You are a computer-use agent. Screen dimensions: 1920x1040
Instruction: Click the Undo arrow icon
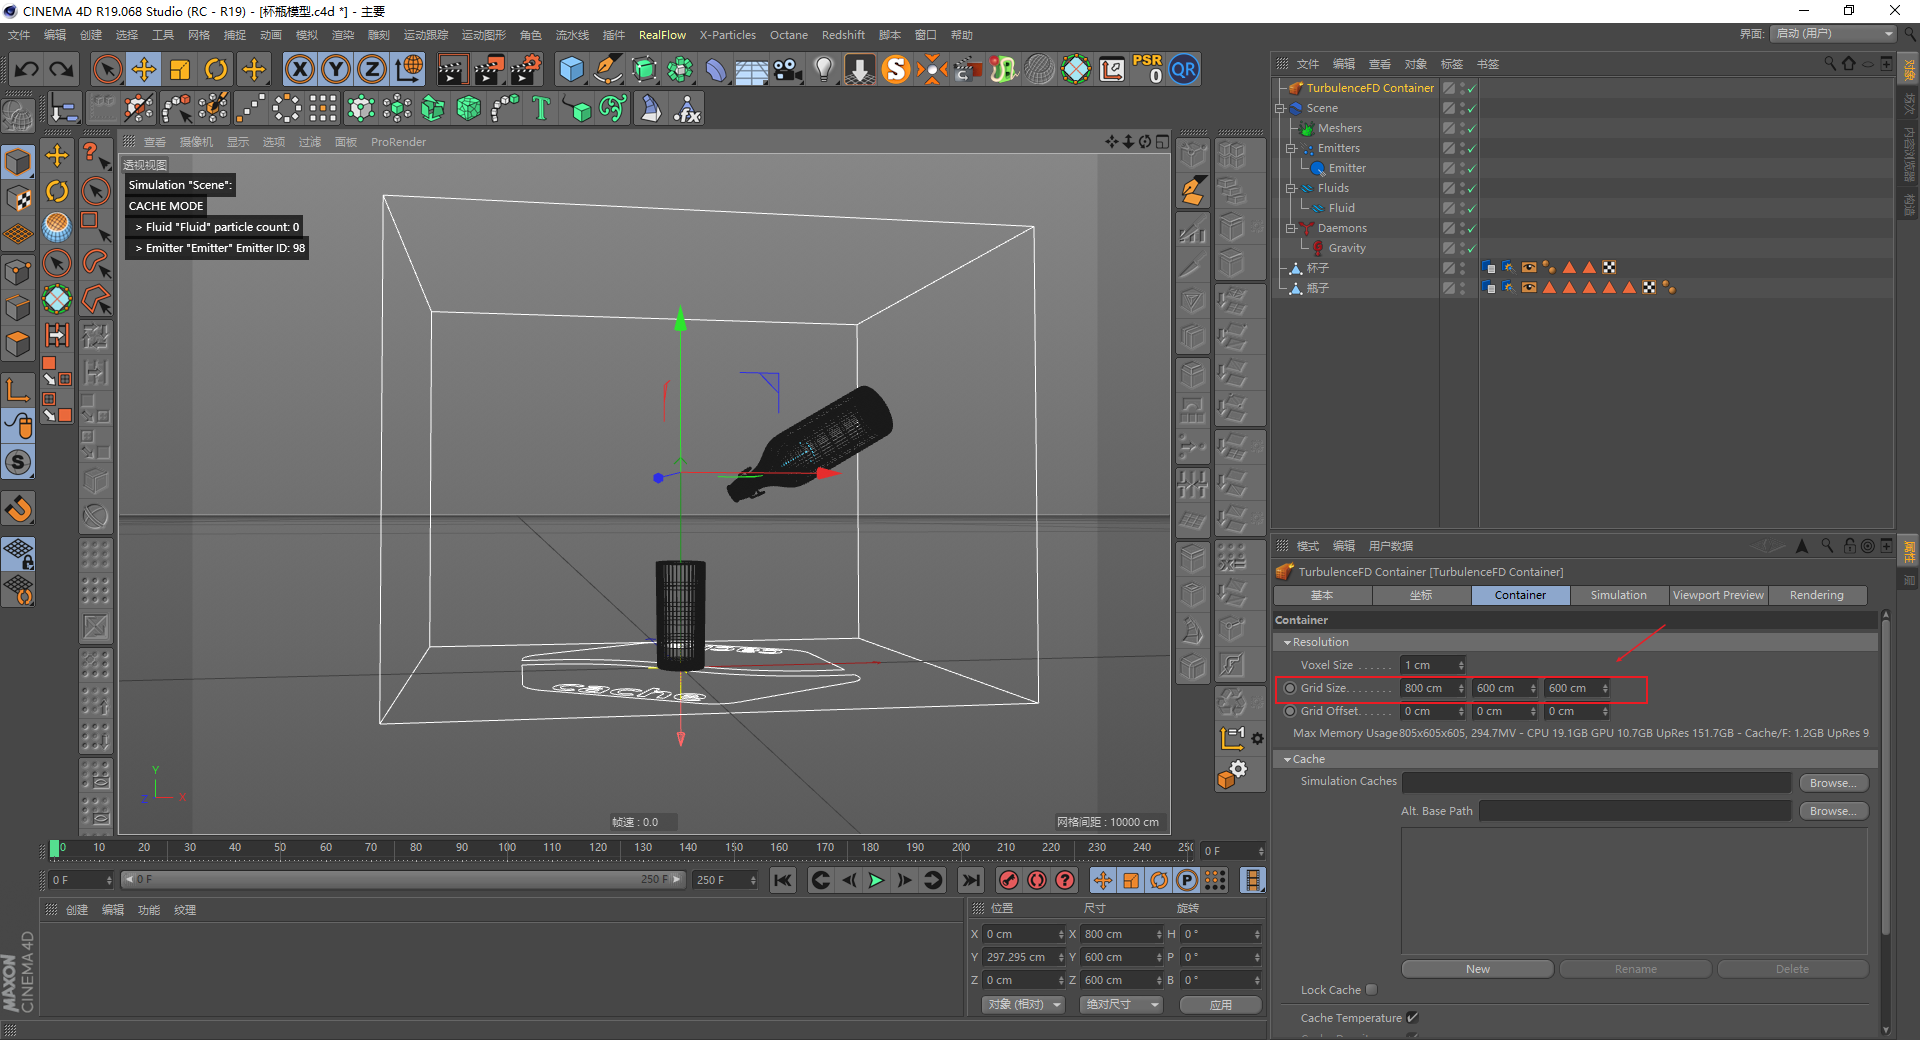point(27,69)
